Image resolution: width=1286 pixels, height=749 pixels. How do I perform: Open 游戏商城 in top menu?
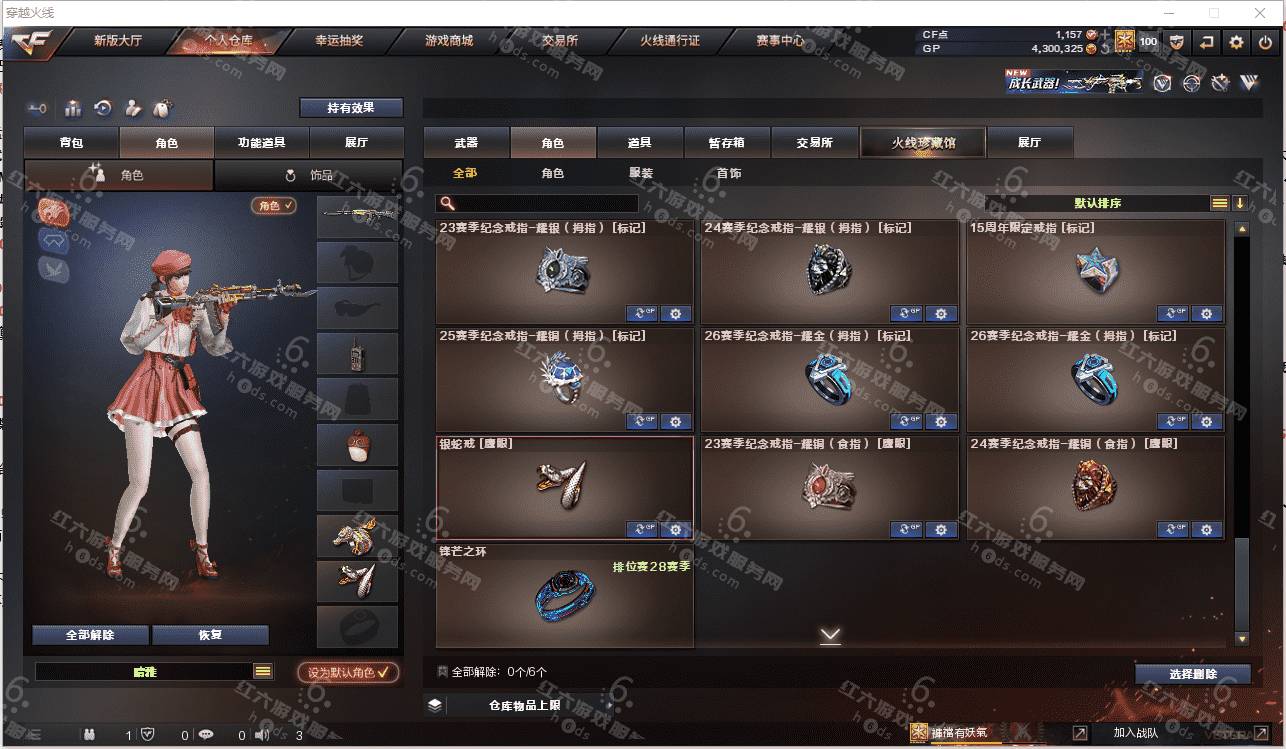449,41
